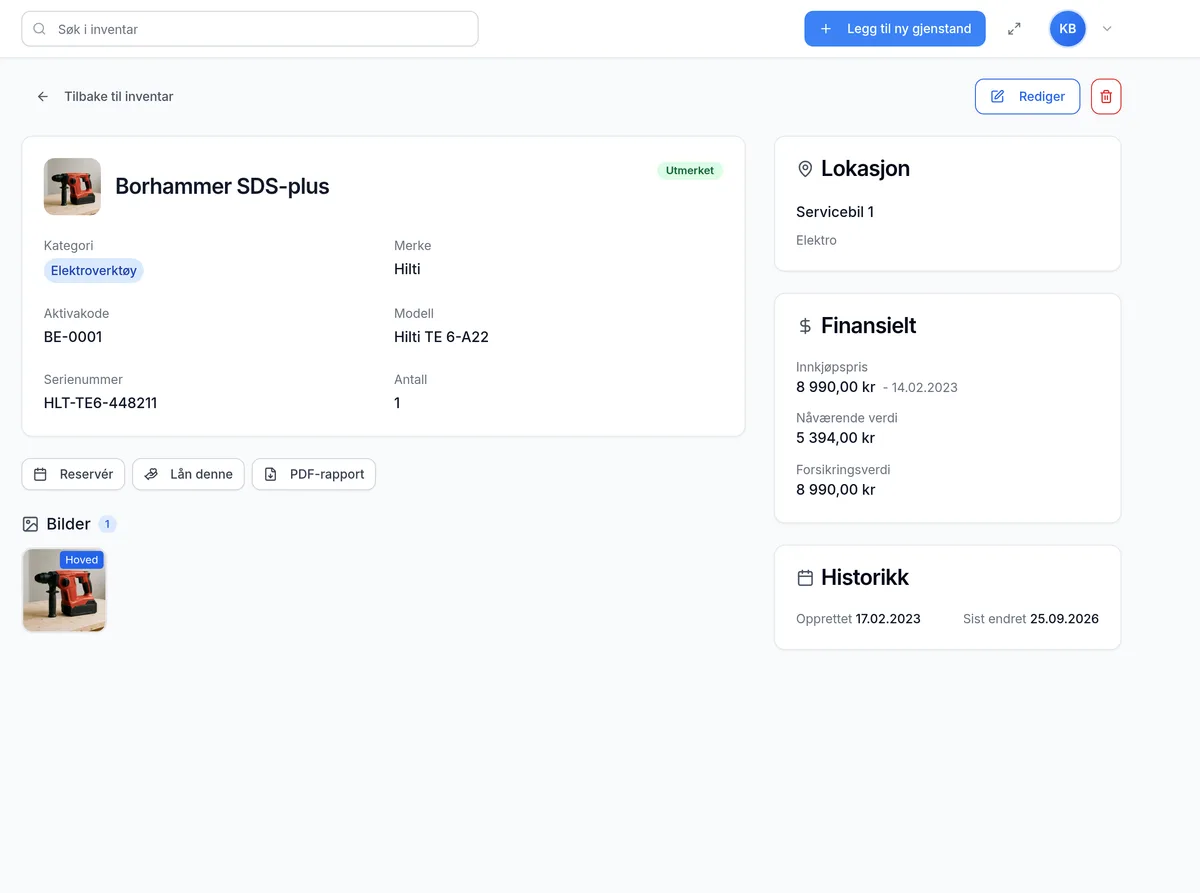Click the search magnifier icon

coord(40,29)
